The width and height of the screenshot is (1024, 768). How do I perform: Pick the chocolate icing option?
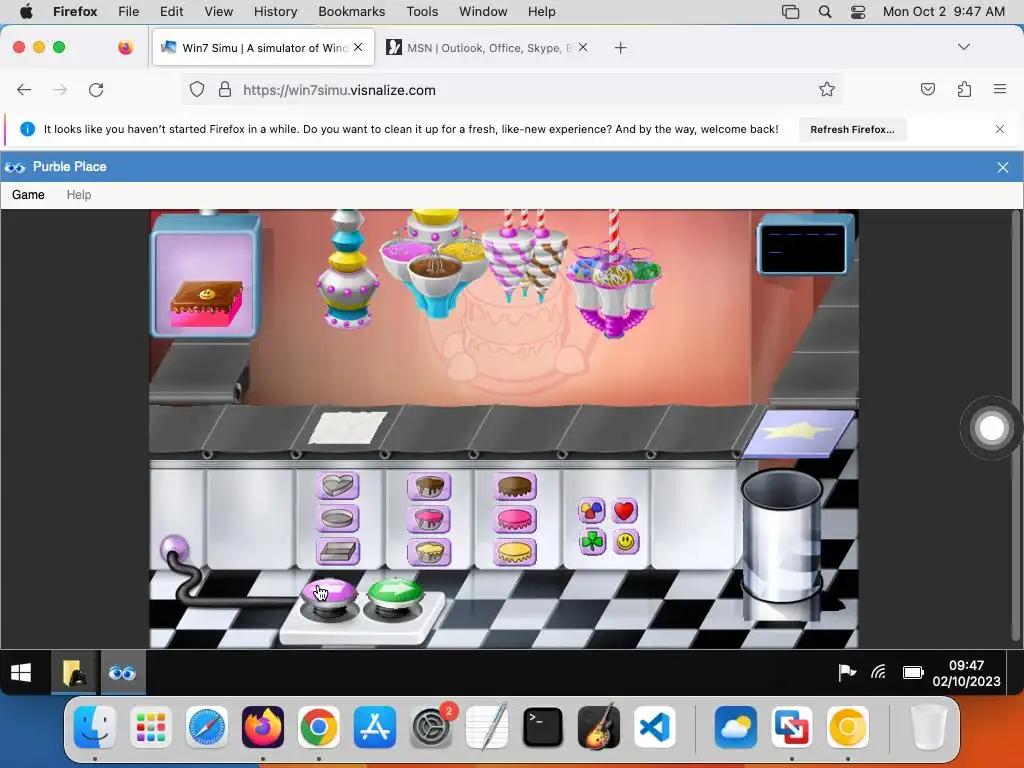(515, 486)
